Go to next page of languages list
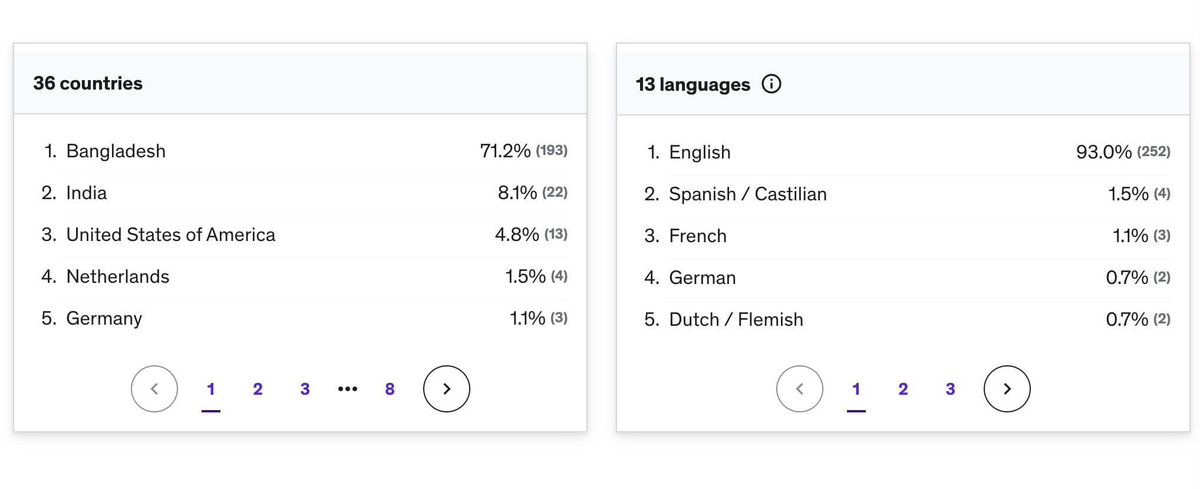Viewport: 1200px width, 489px height. pyautogui.click(x=1007, y=389)
